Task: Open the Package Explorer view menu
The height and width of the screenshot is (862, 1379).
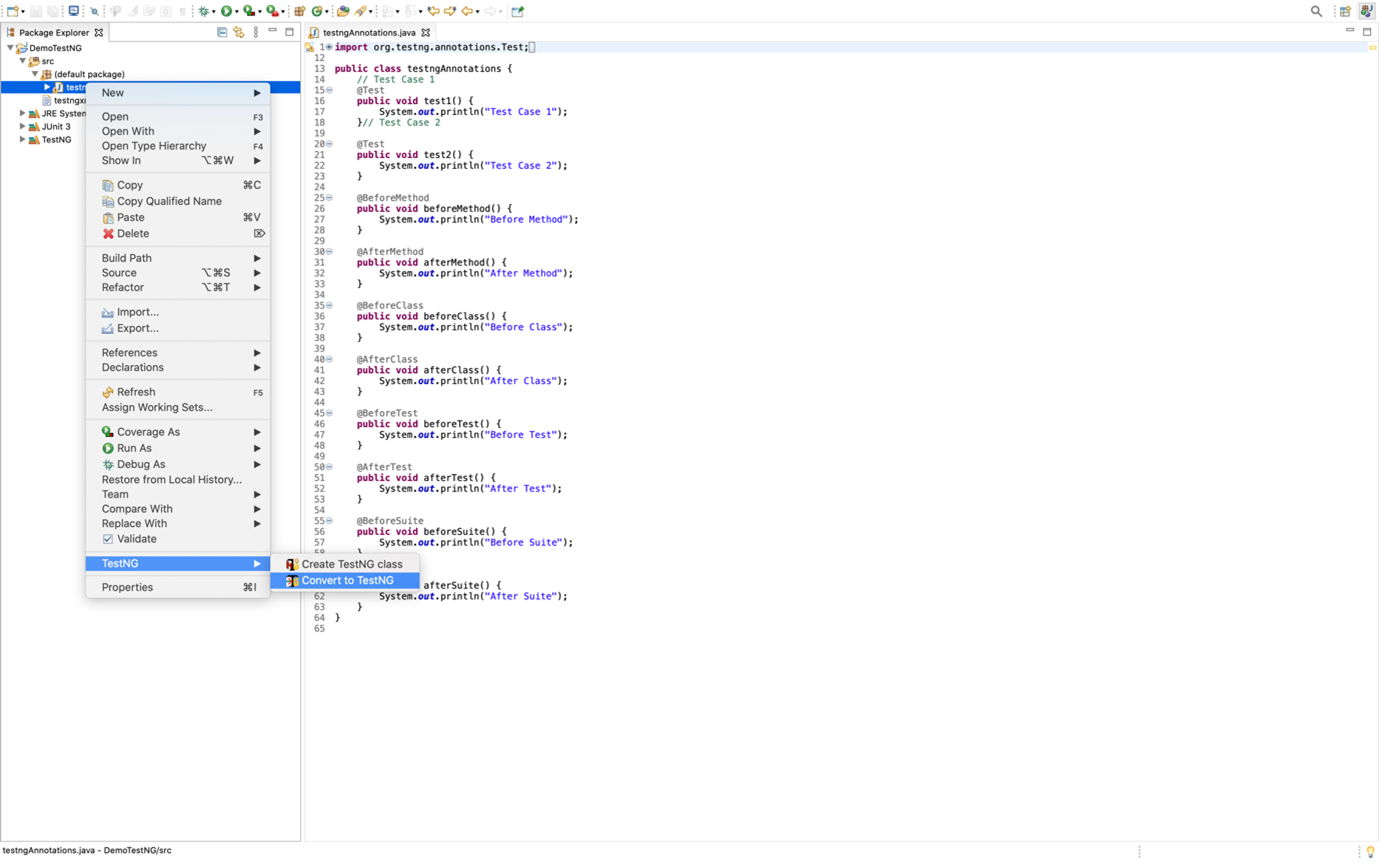Action: tap(256, 32)
